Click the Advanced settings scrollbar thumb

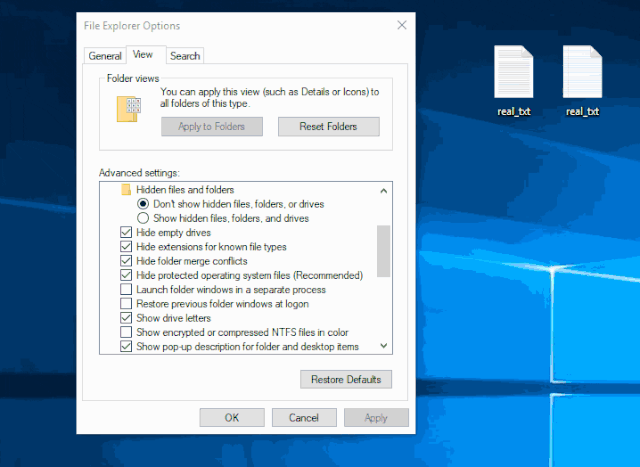(383, 250)
